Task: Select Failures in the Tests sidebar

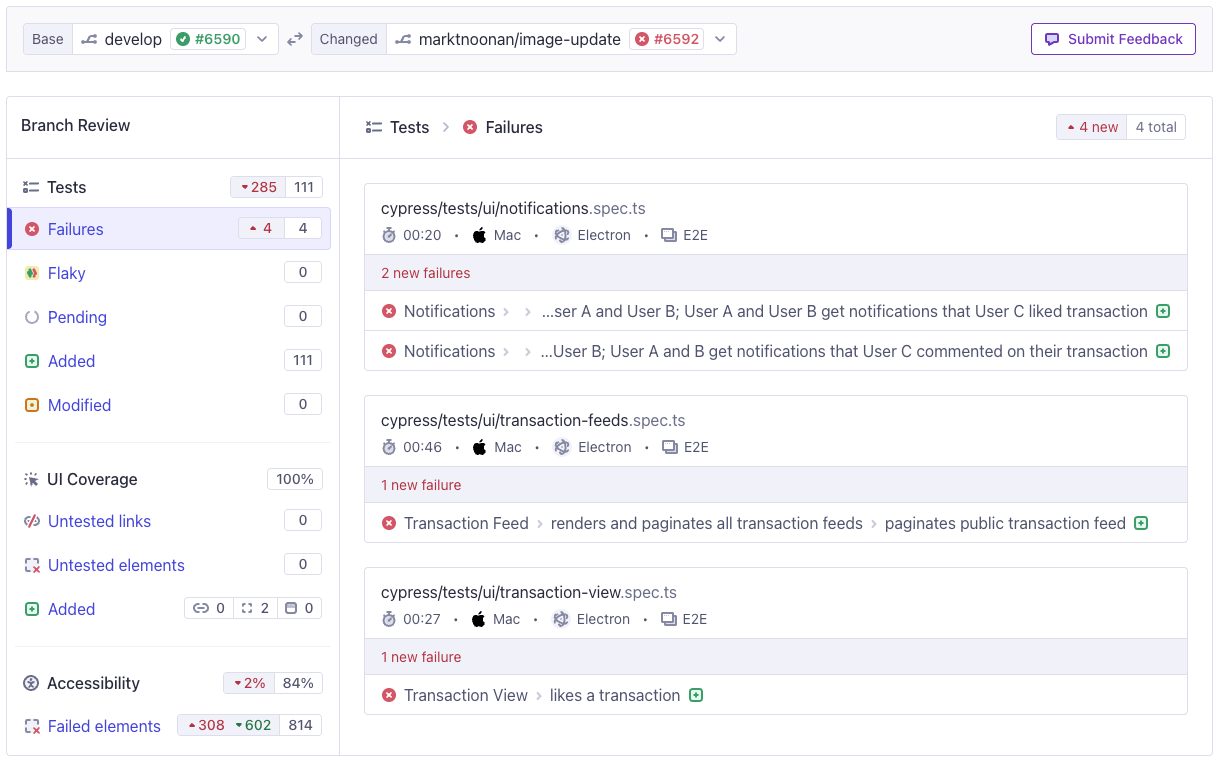Action: (76, 229)
